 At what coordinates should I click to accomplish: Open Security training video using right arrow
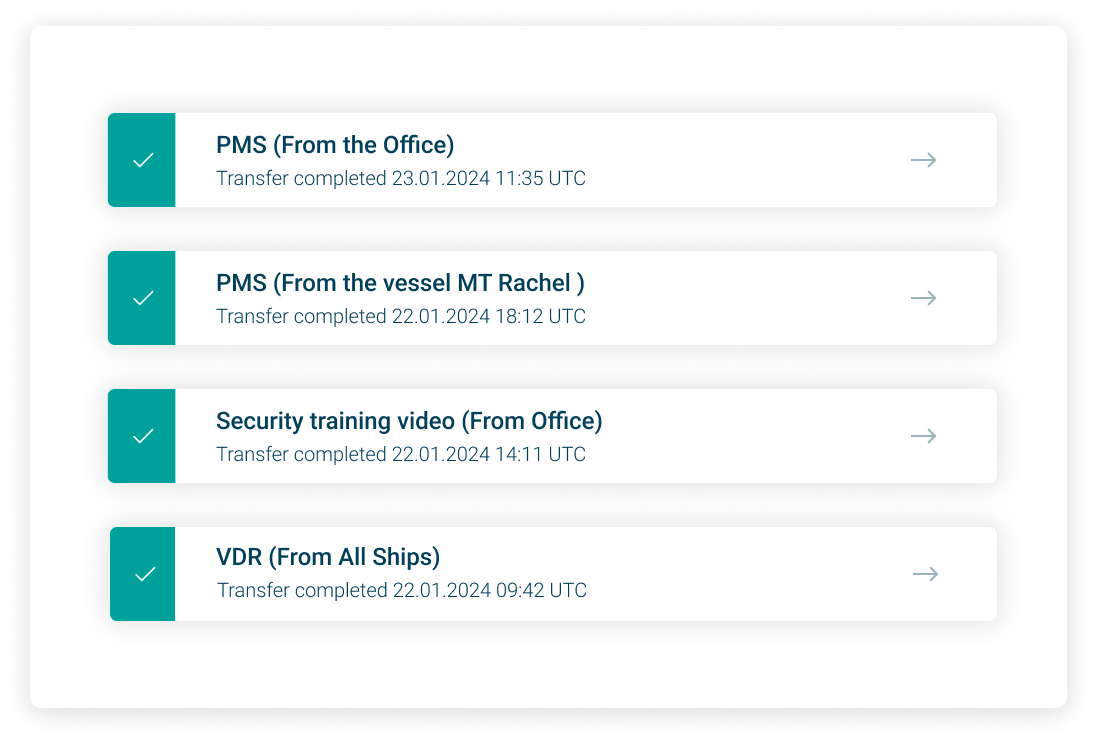[923, 436]
